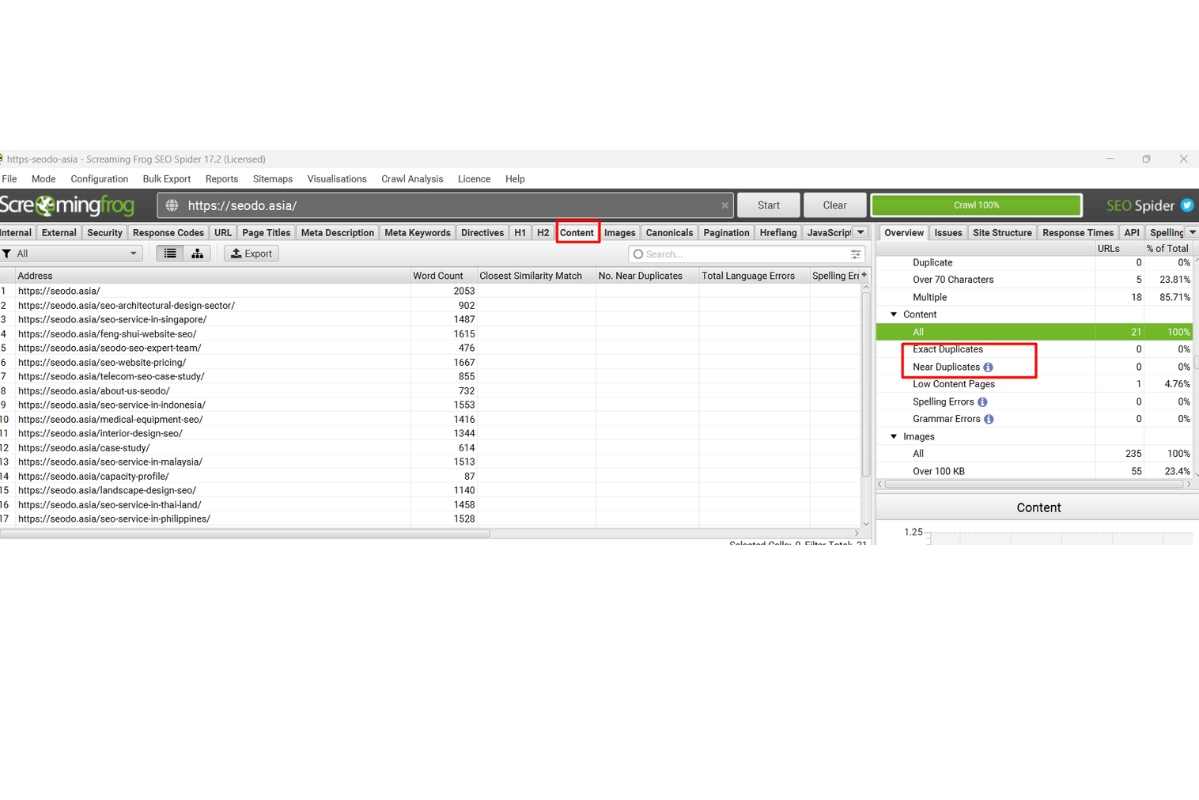This screenshot has width=1199, height=800.
Task: Select Exact Duplicates in Content tree
Action: [x=947, y=350]
